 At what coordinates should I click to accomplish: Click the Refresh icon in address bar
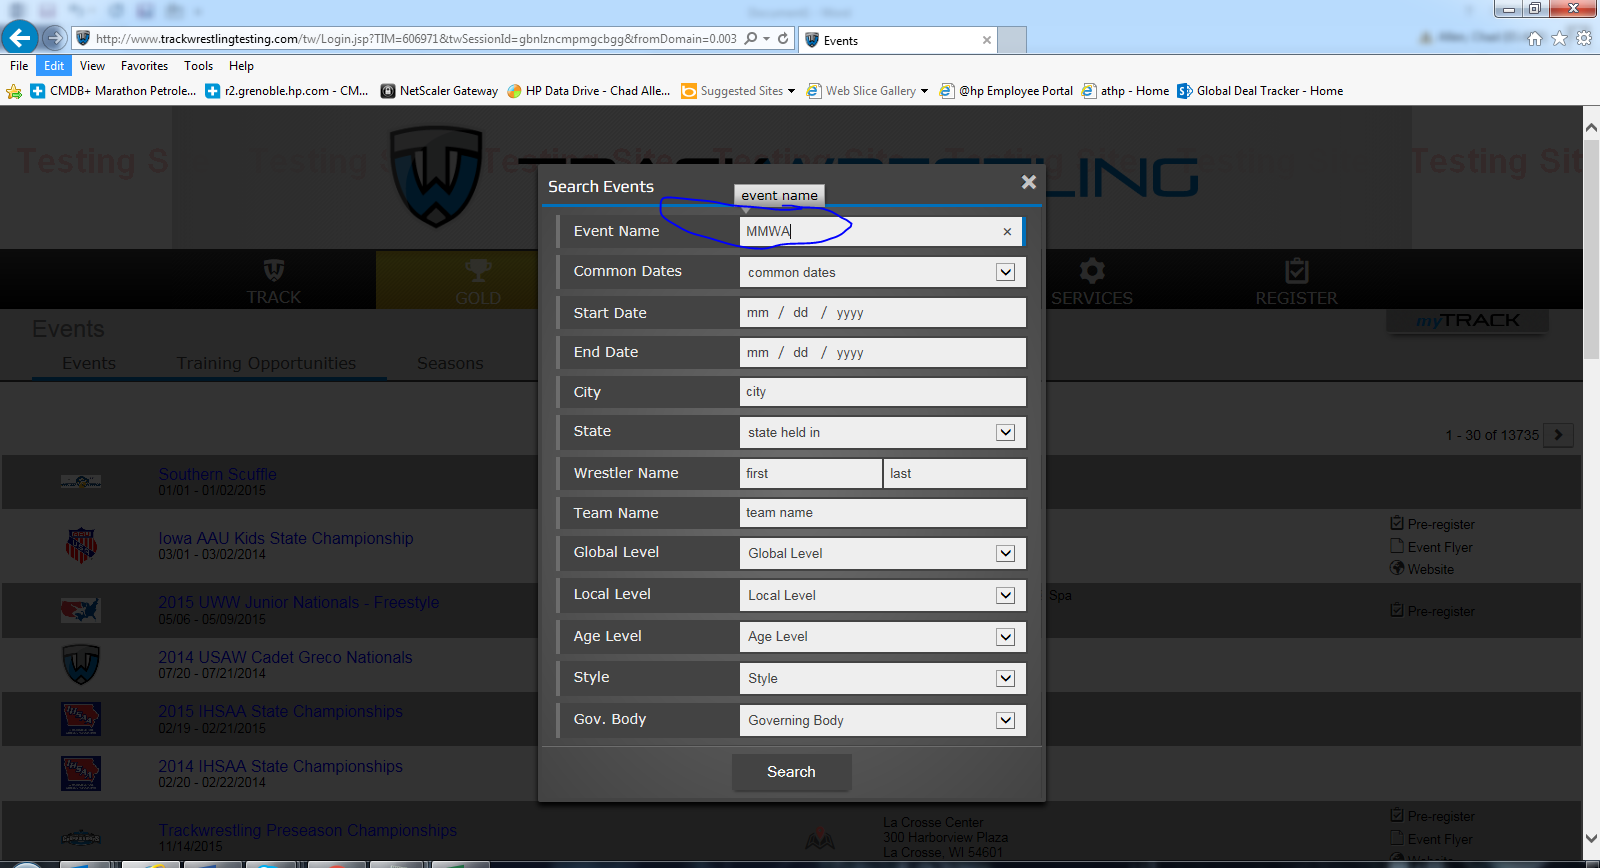click(x=783, y=38)
